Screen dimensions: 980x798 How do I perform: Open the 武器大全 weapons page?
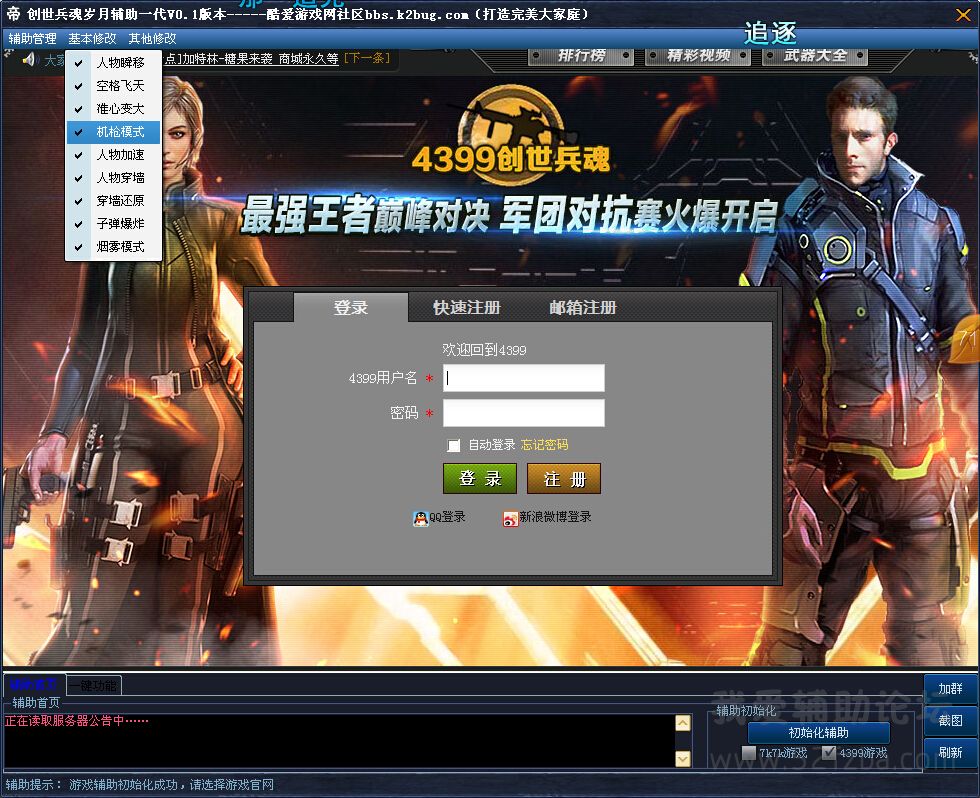[x=815, y=56]
